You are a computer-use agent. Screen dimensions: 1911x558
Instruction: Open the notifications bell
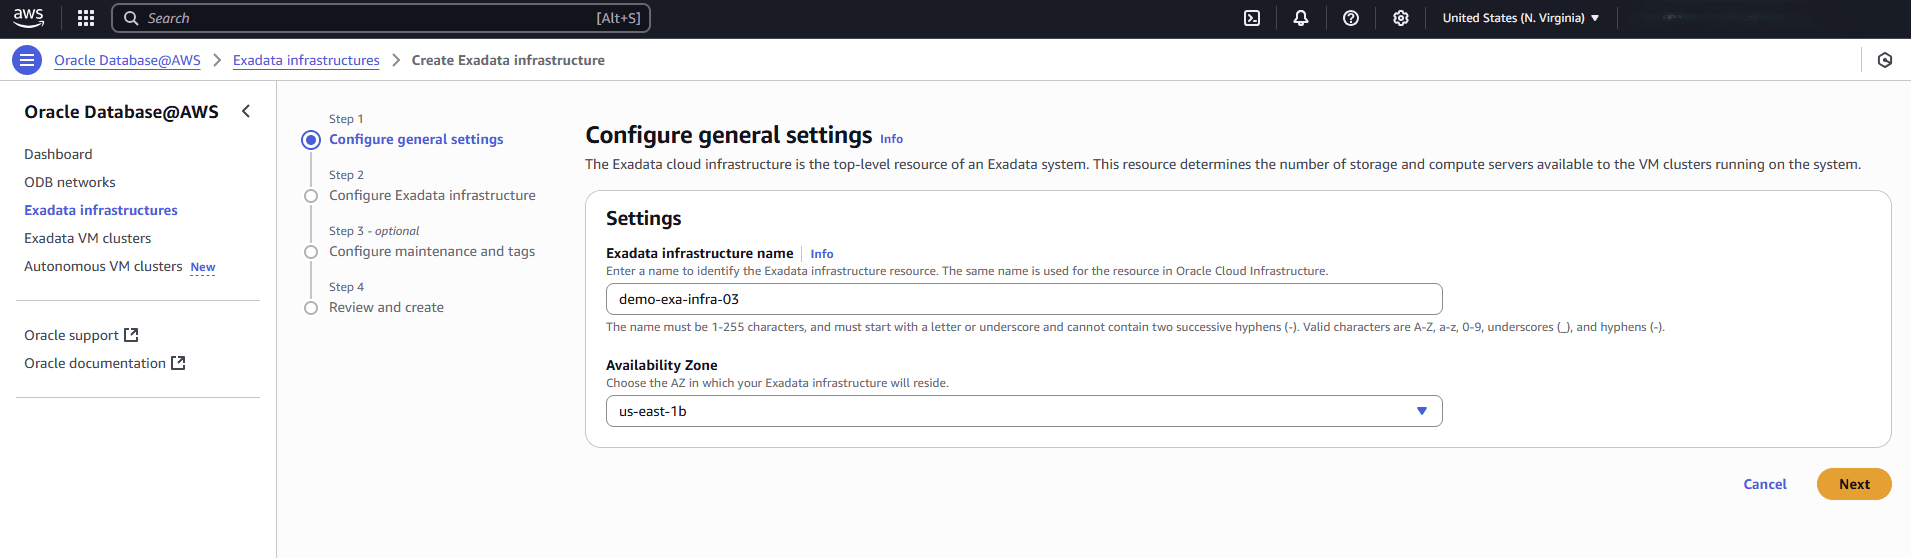[x=1301, y=18]
